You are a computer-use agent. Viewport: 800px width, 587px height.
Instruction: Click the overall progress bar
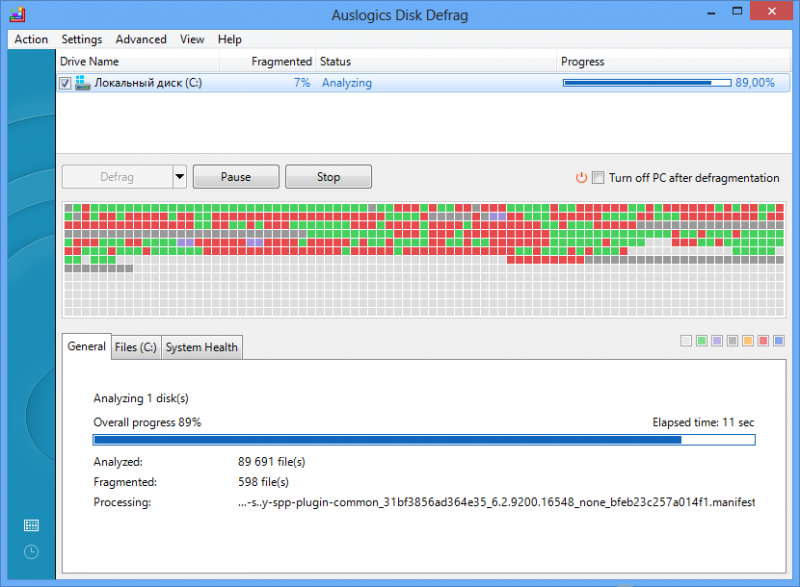coord(424,440)
